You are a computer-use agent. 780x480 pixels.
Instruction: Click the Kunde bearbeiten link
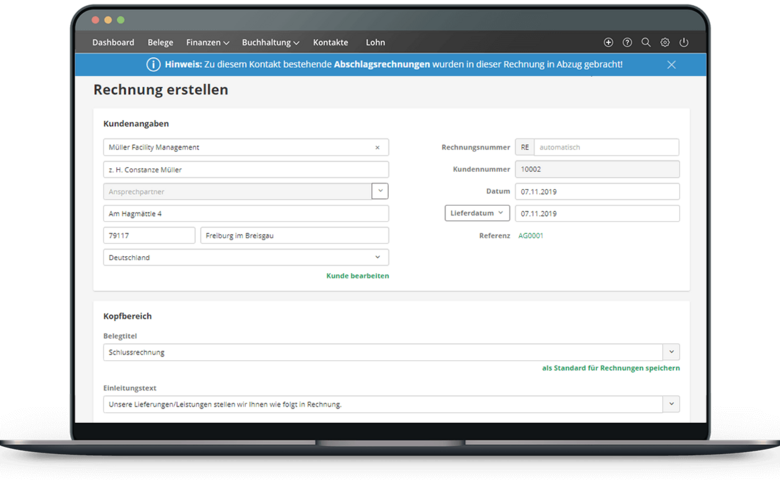(357, 275)
